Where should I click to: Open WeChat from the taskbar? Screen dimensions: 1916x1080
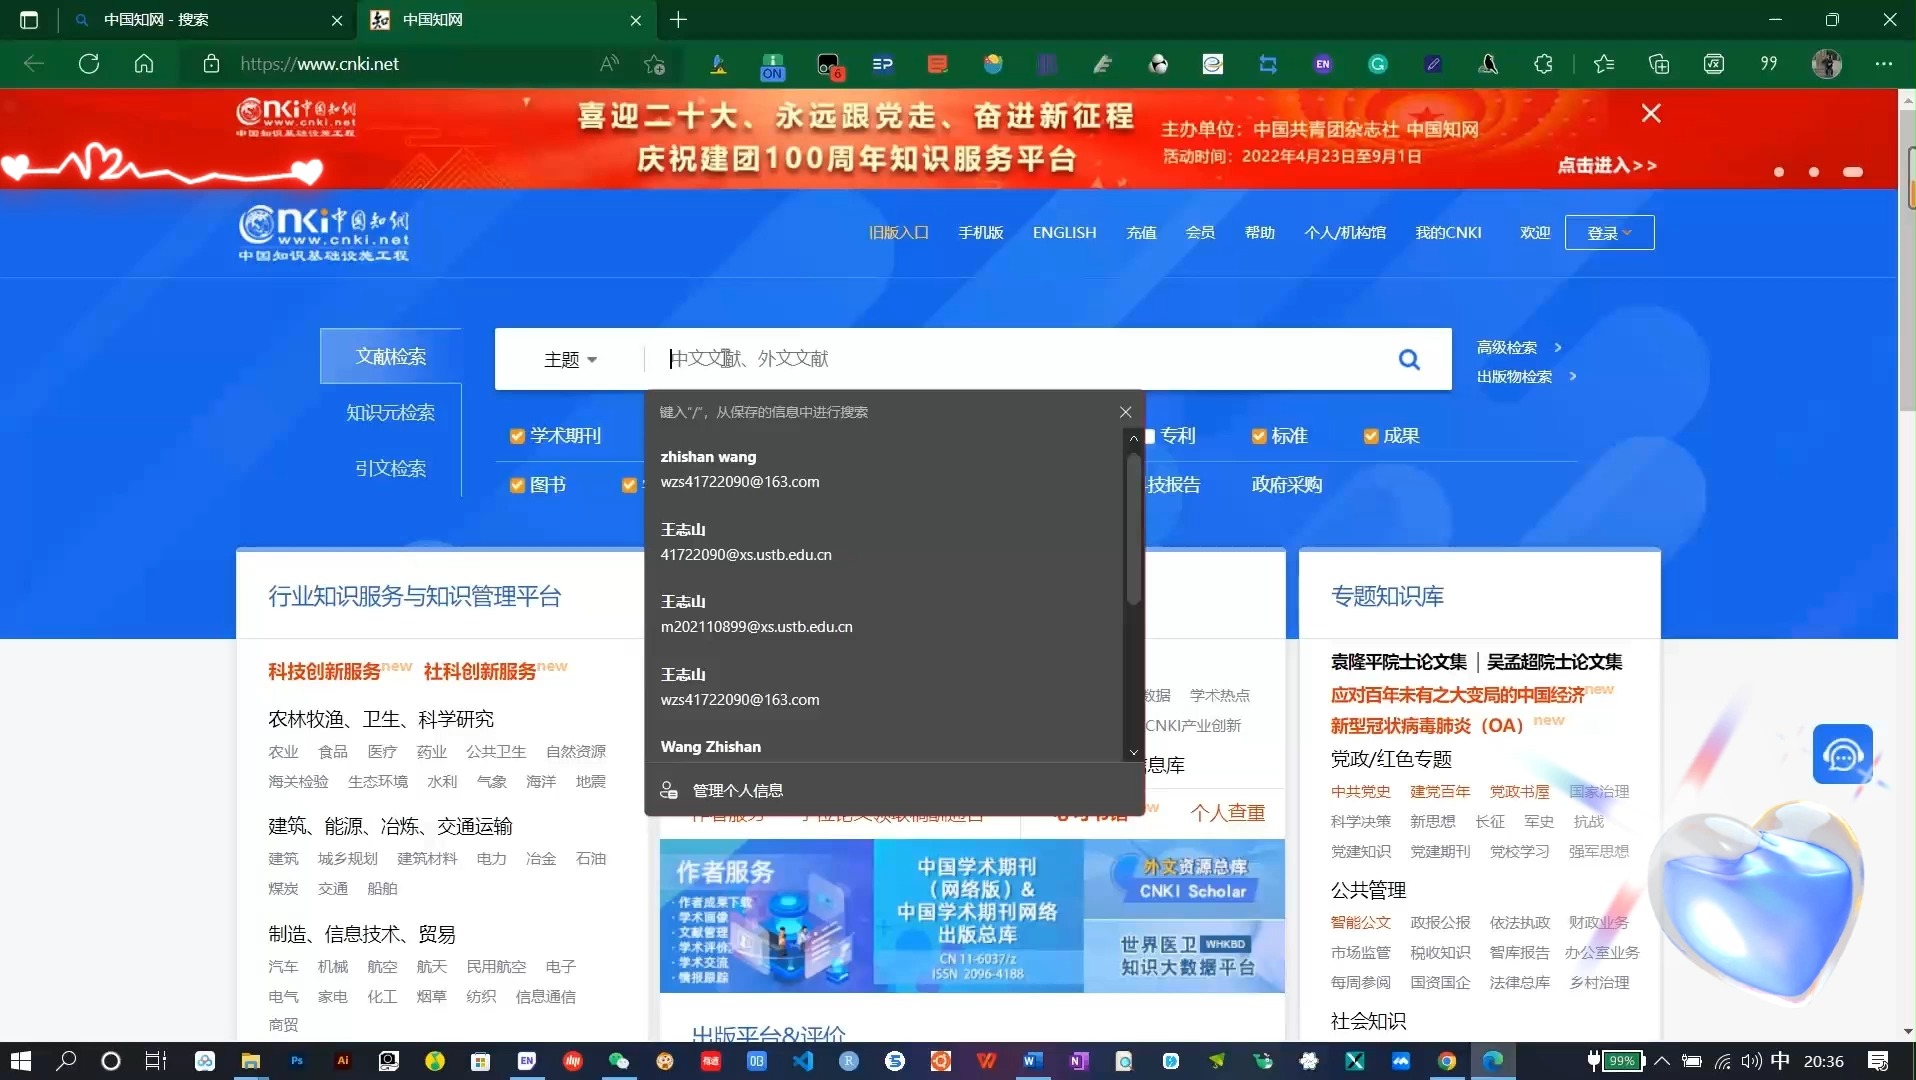(x=618, y=1061)
